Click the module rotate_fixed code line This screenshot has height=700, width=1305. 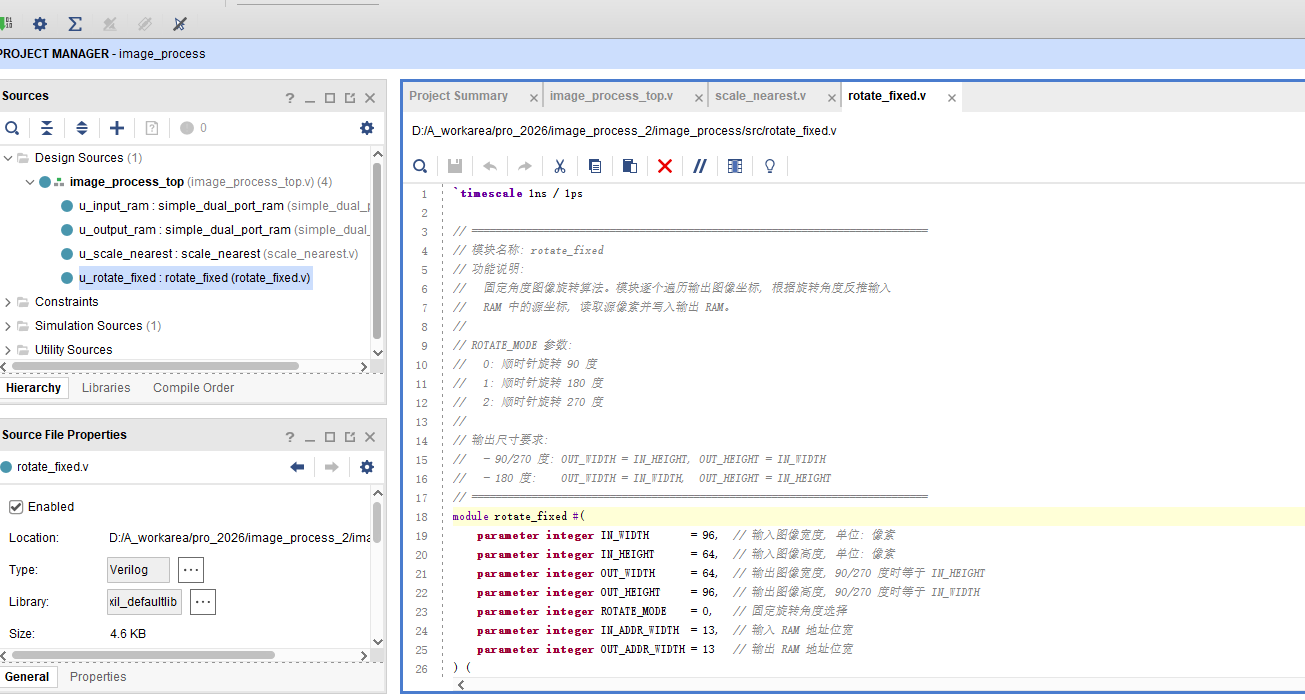[518, 517]
